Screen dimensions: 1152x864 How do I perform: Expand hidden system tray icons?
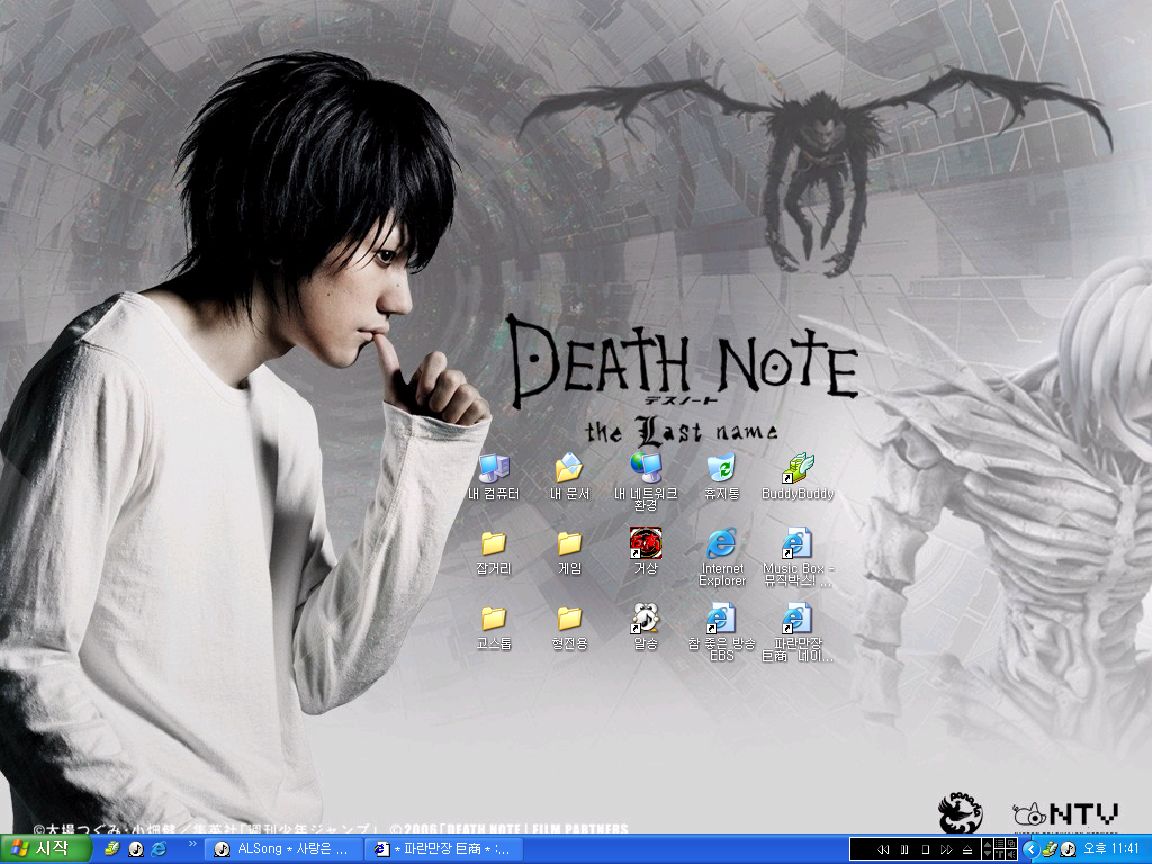click(1032, 849)
